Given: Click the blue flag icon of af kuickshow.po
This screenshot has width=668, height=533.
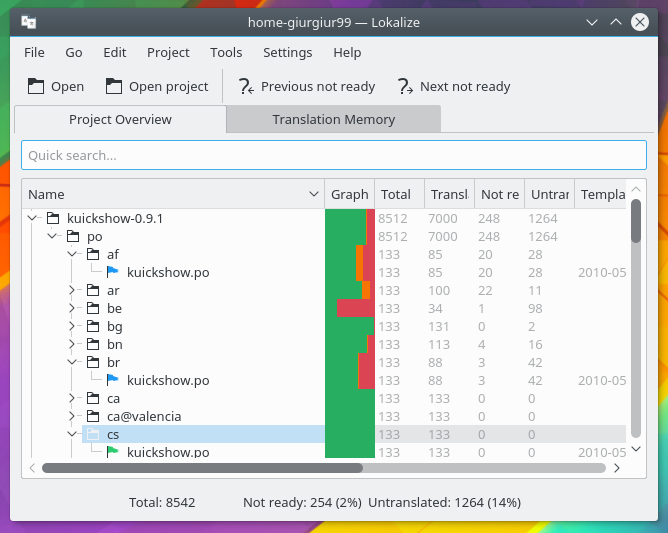Looking at the screenshot, I should click(x=113, y=272).
